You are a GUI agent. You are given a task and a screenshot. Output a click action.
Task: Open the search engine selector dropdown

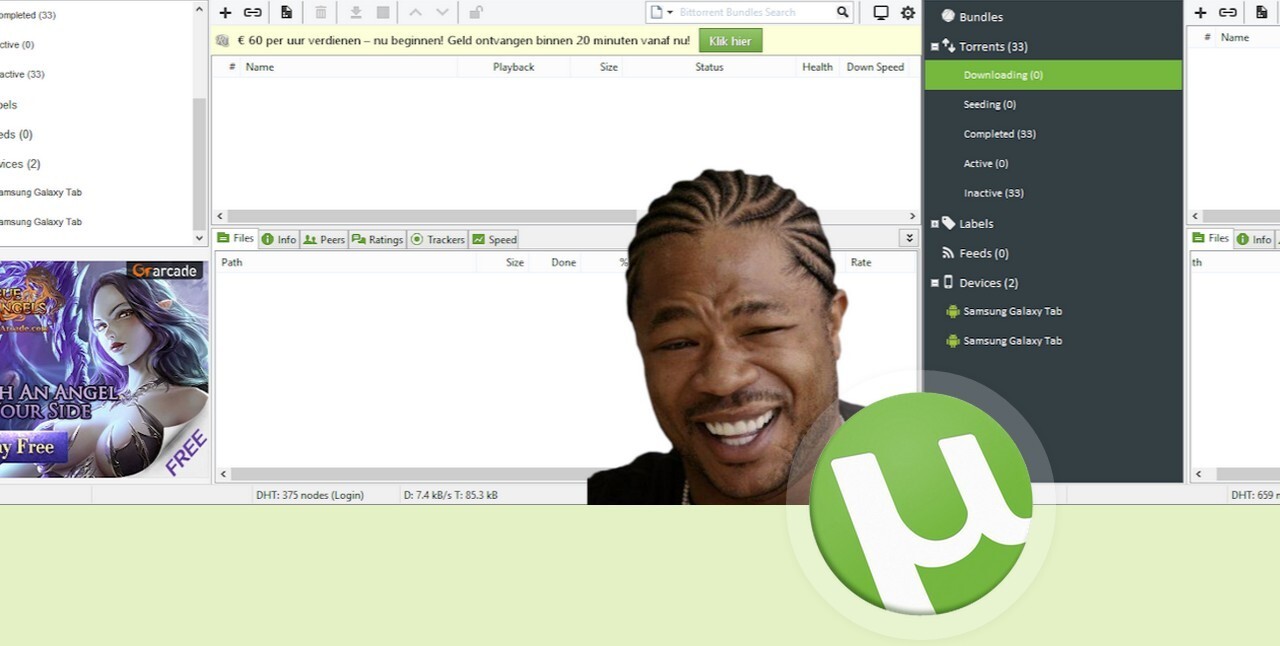pos(668,12)
